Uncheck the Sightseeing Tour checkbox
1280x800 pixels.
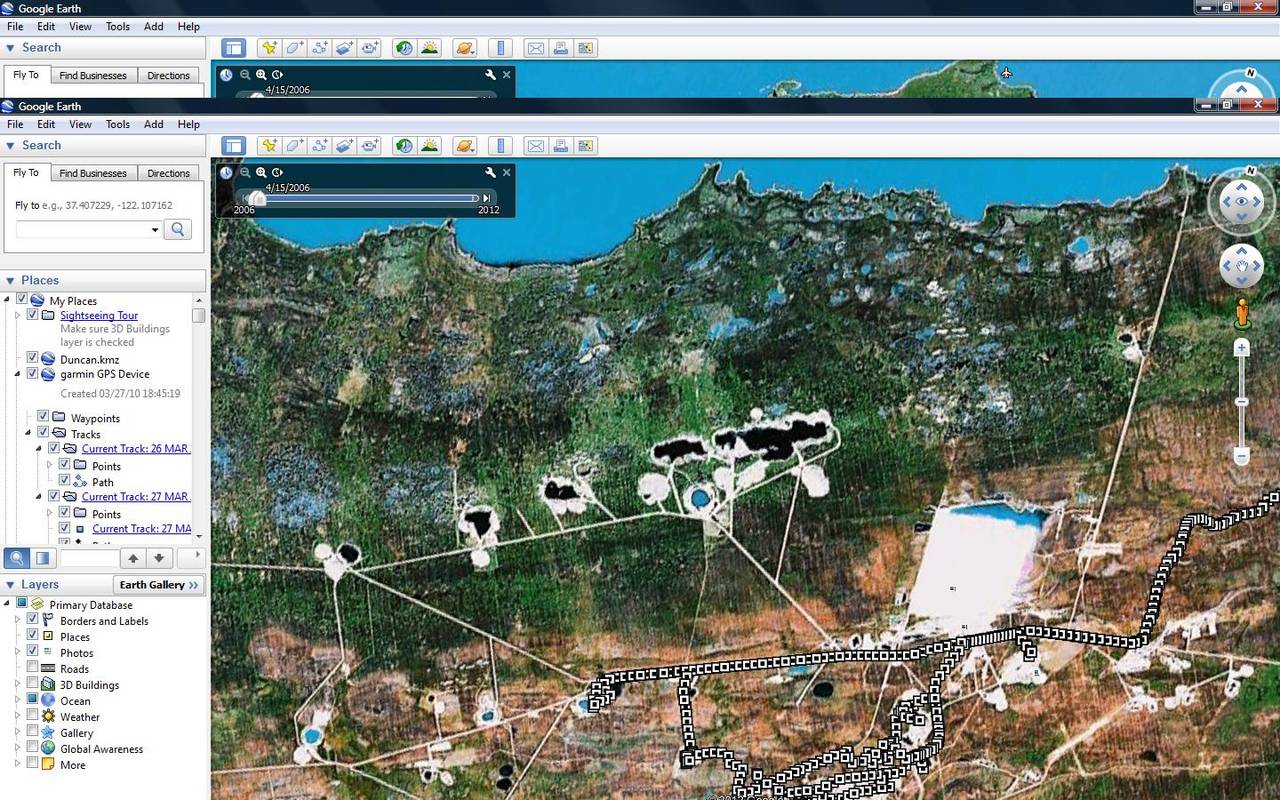coord(32,315)
